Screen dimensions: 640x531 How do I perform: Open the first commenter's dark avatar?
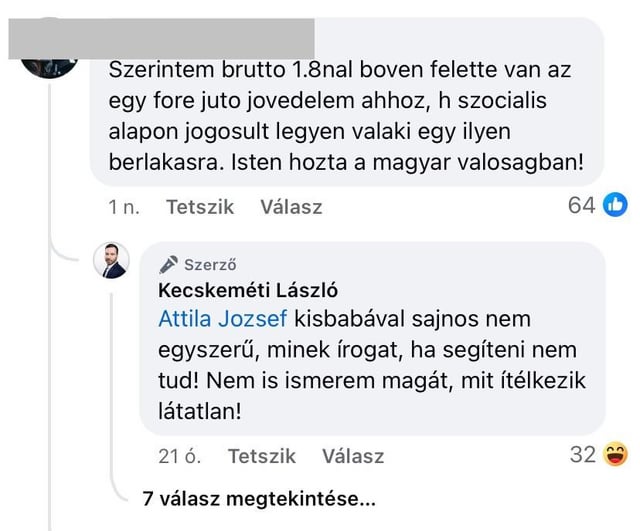[49, 68]
